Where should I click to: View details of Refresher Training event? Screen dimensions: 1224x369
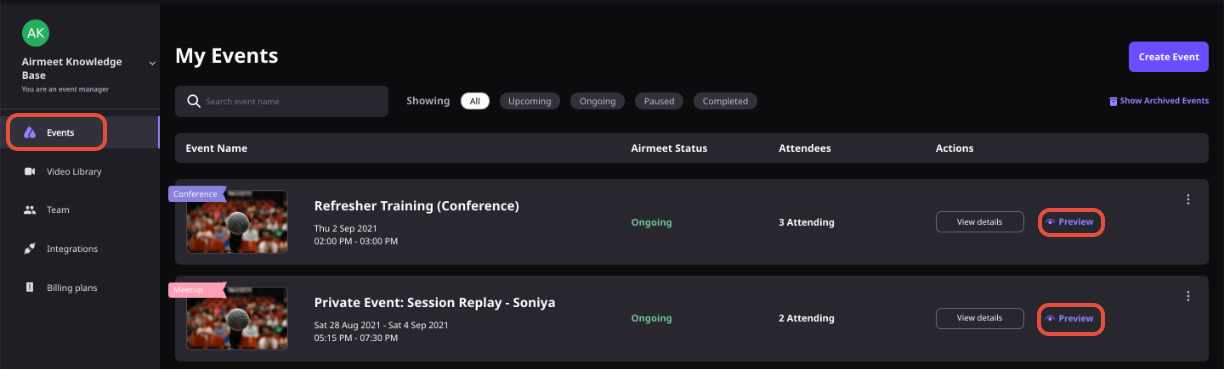tap(979, 222)
